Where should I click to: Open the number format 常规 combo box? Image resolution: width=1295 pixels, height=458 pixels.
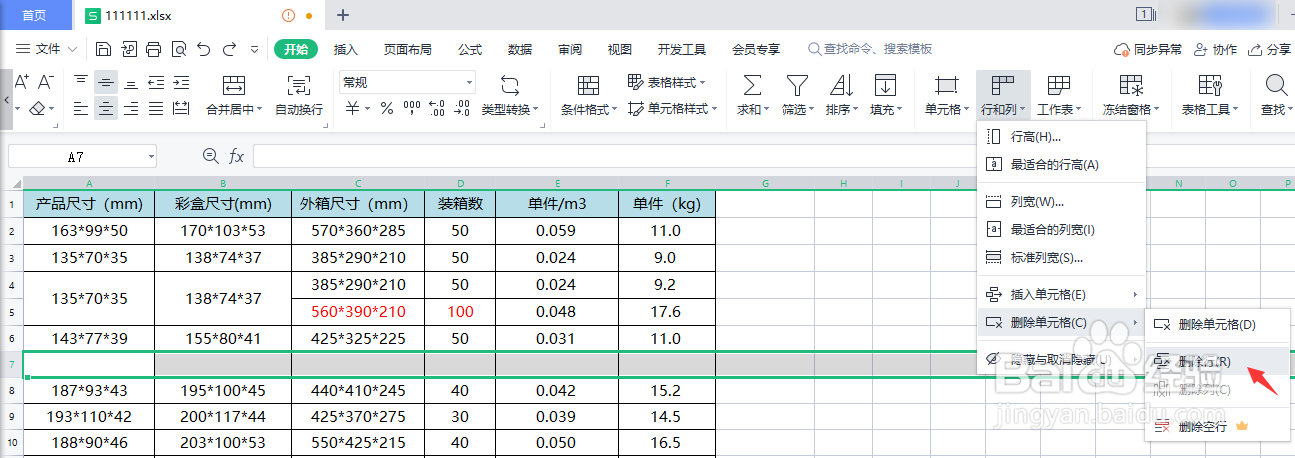pyautogui.click(x=407, y=82)
